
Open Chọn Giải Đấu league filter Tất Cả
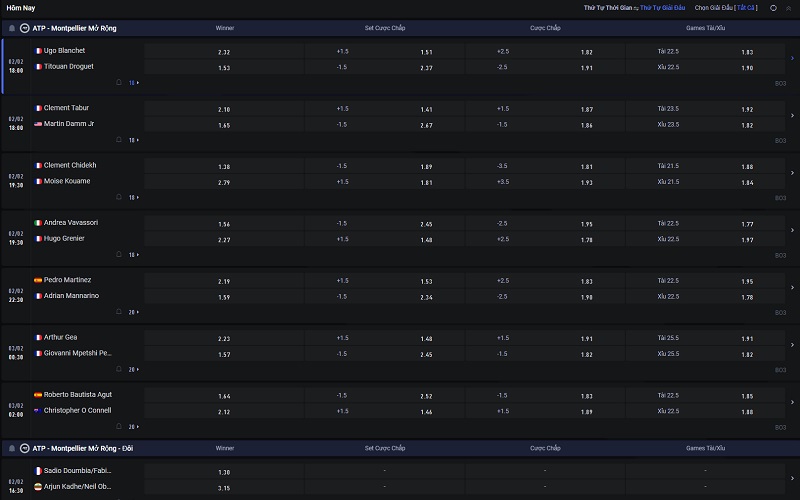point(746,8)
